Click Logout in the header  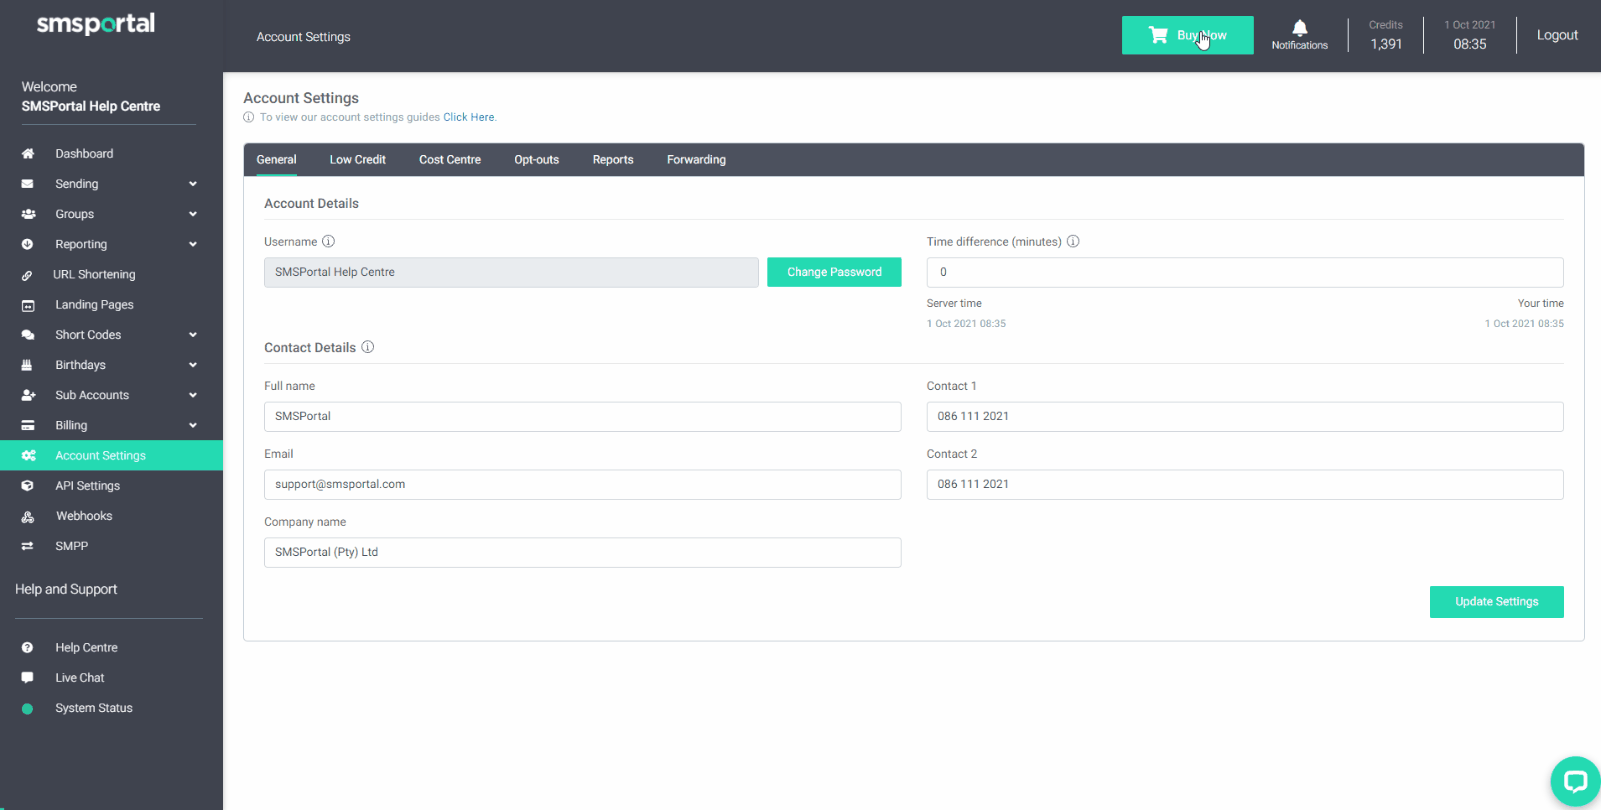click(1557, 35)
